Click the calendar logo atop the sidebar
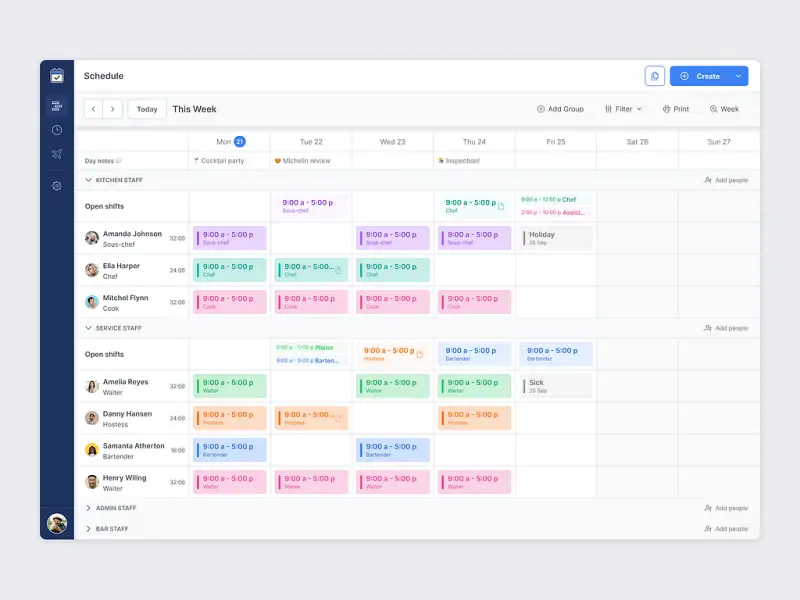The image size is (800, 600). pos(57,76)
